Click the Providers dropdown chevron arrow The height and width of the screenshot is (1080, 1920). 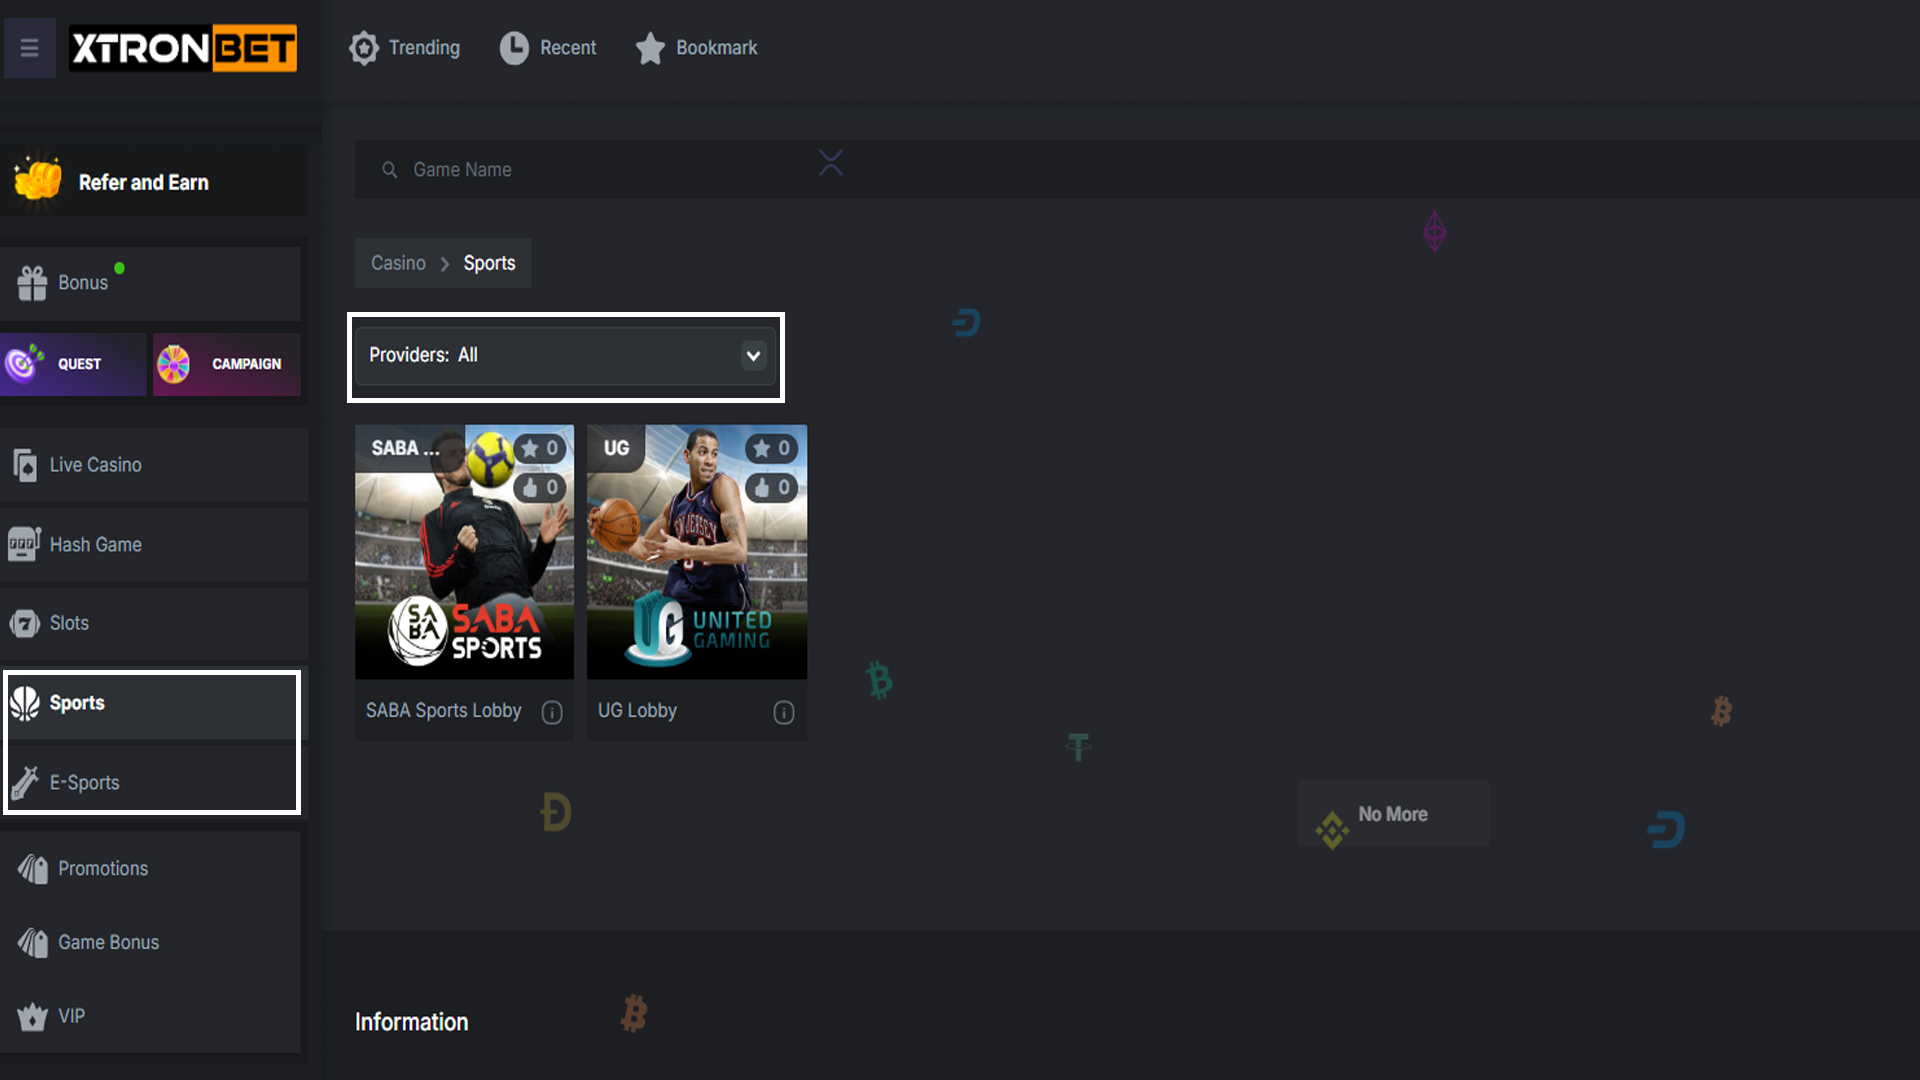(753, 356)
